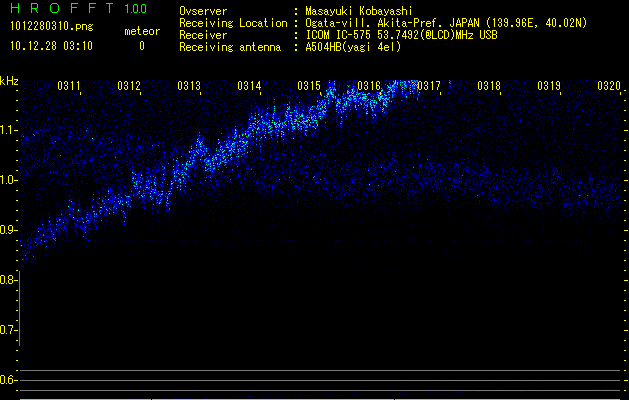This screenshot has height=400, width=629.
Task: Click the 0.6 kHz axis label
Action: (x=8, y=380)
